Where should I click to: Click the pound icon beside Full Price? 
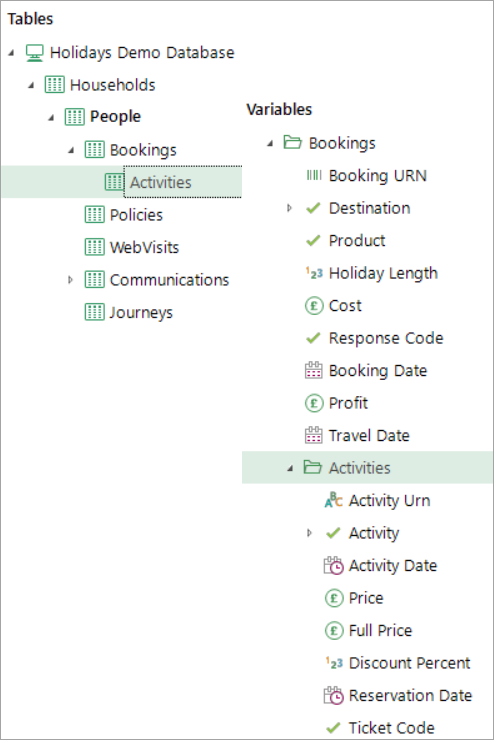334,631
